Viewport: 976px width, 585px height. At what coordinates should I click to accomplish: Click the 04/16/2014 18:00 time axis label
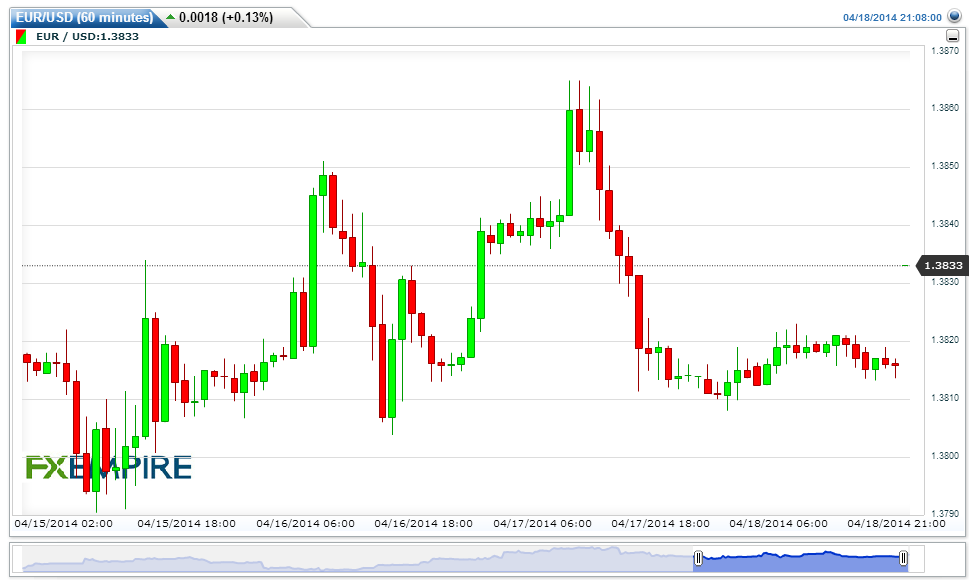click(423, 523)
